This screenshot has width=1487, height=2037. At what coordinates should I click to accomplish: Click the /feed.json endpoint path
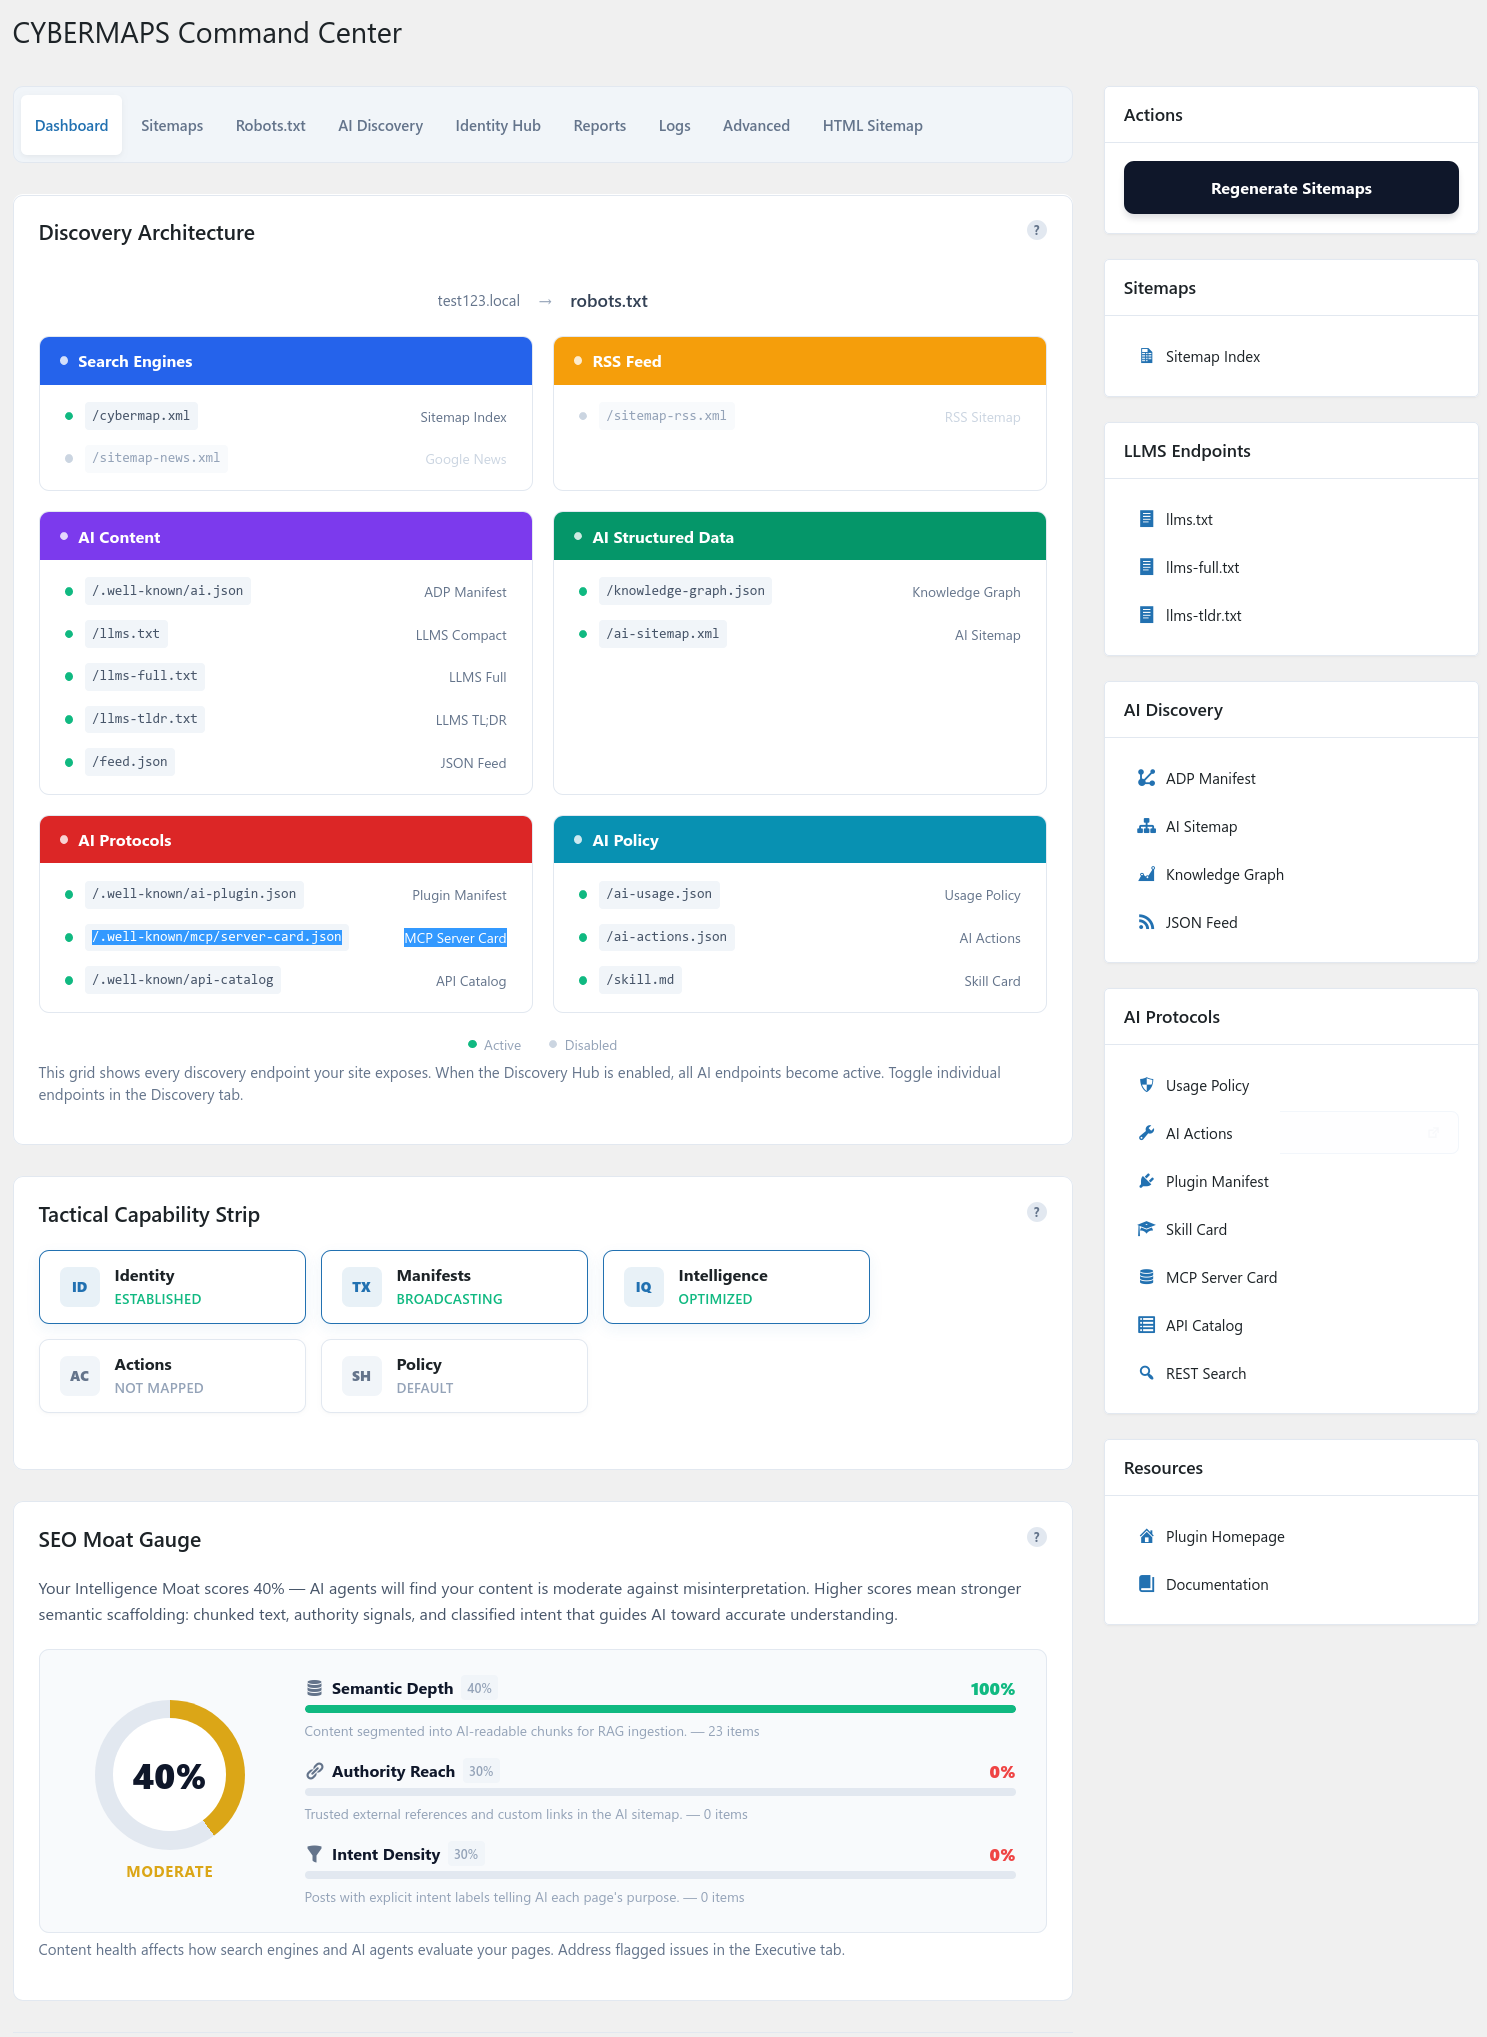[130, 762]
